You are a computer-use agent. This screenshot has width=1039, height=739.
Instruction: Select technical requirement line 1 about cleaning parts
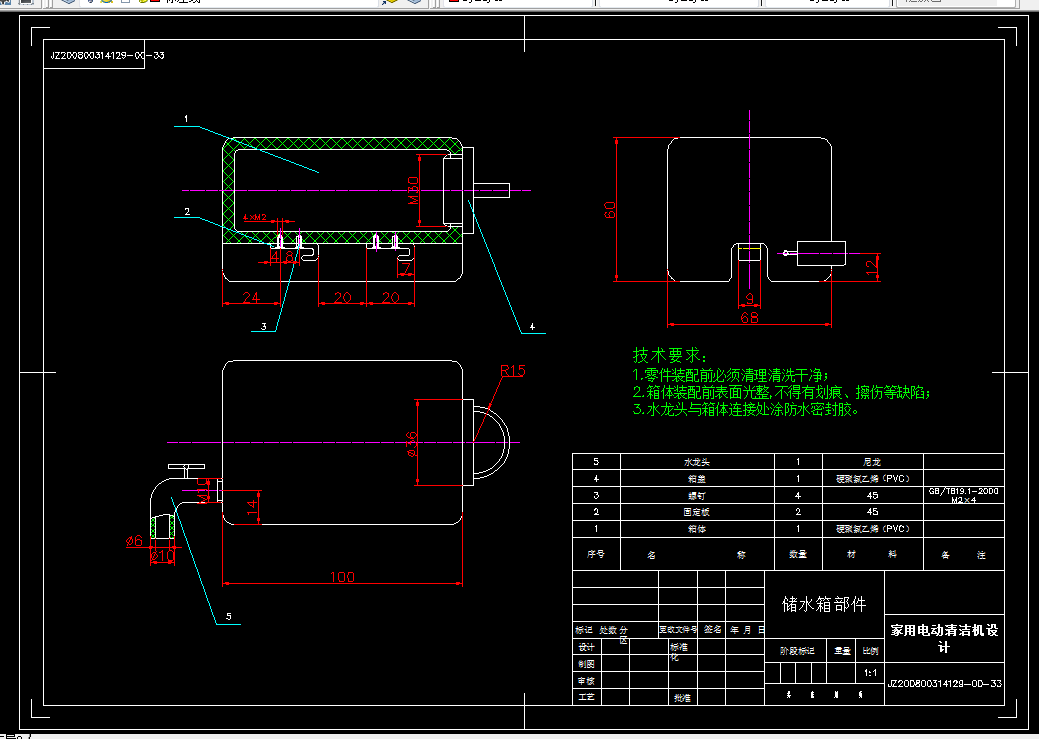(x=730, y=374)
